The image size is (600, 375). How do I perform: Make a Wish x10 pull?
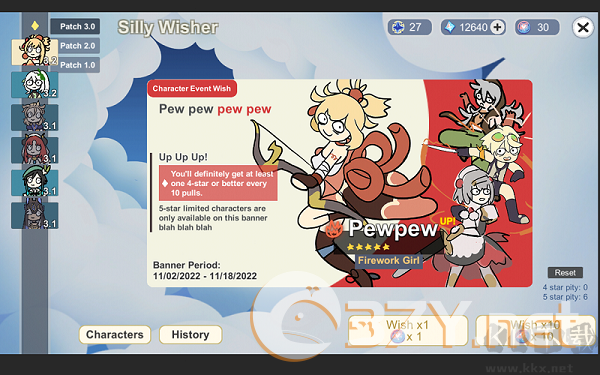tap(535, 331)
